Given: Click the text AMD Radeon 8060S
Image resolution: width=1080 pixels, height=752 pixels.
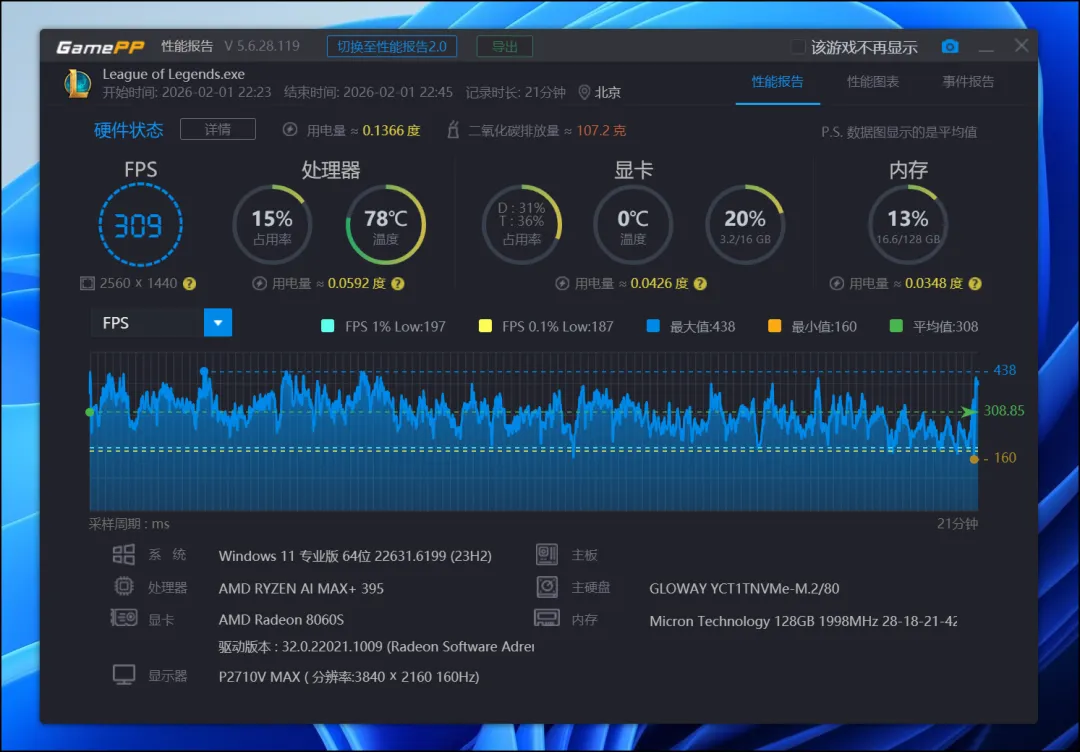Looking at the screenshot, I should (281, 620).
